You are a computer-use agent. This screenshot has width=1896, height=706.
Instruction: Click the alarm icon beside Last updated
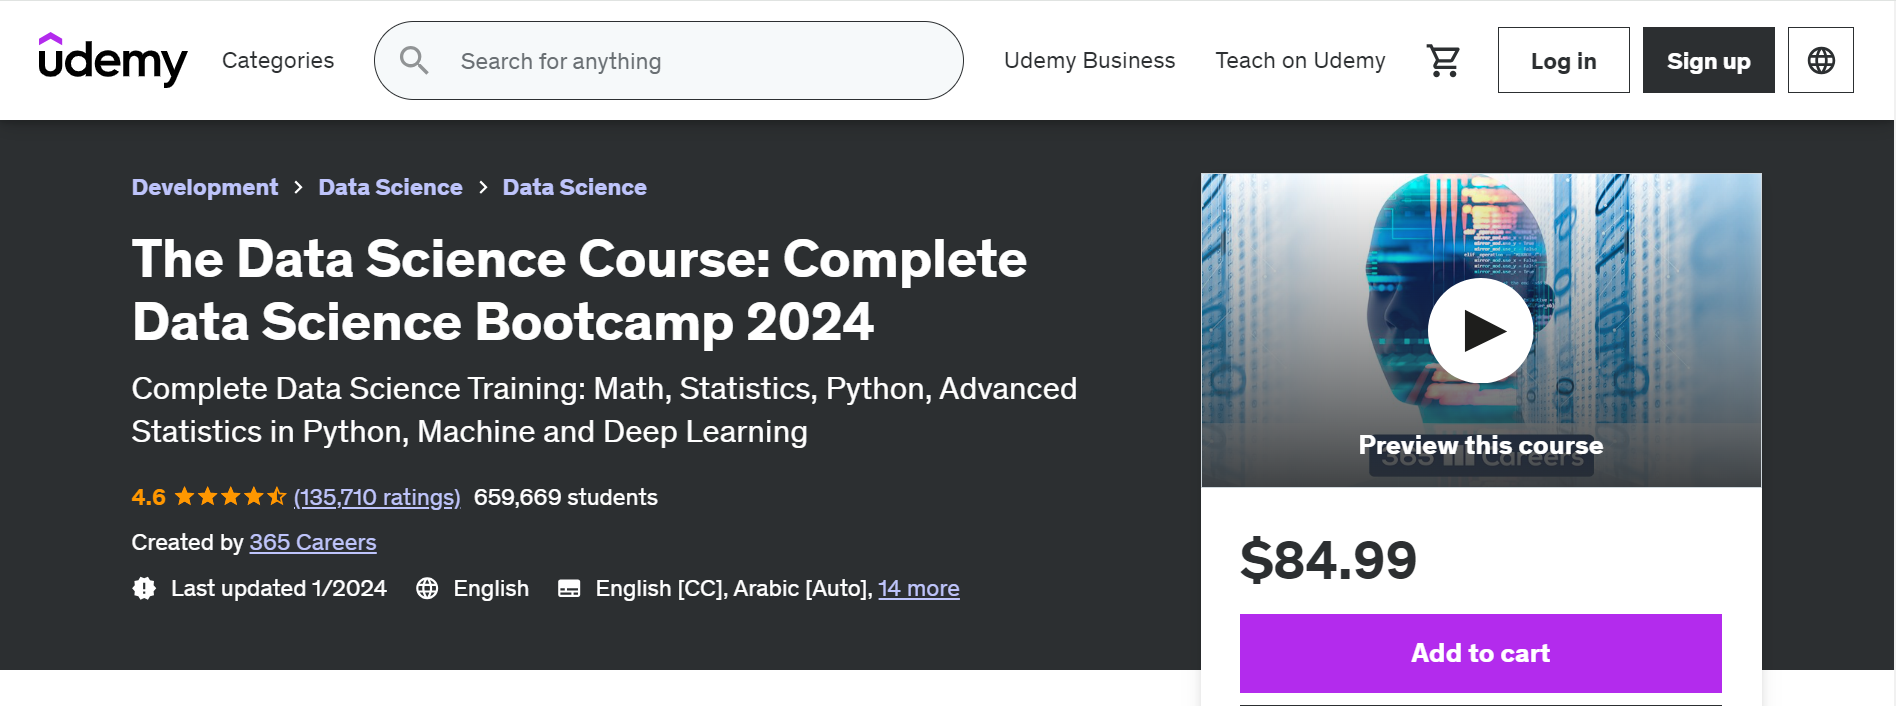tap(143, 588)
